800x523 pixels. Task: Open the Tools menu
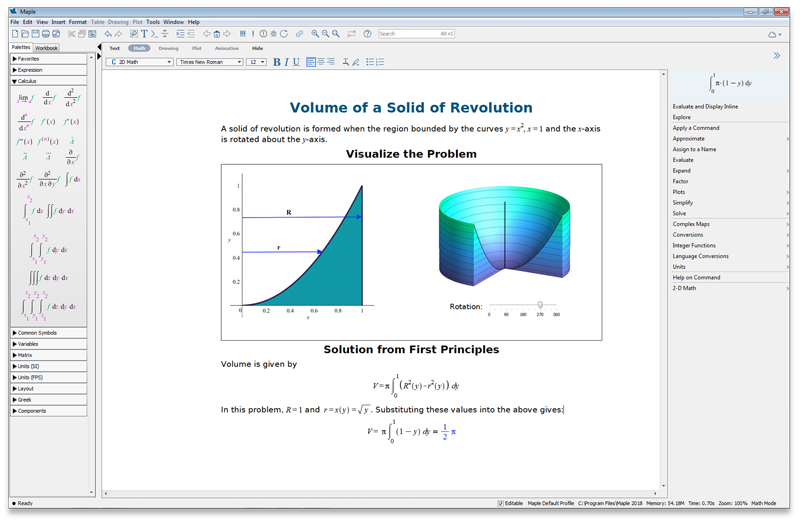point(153,21)
